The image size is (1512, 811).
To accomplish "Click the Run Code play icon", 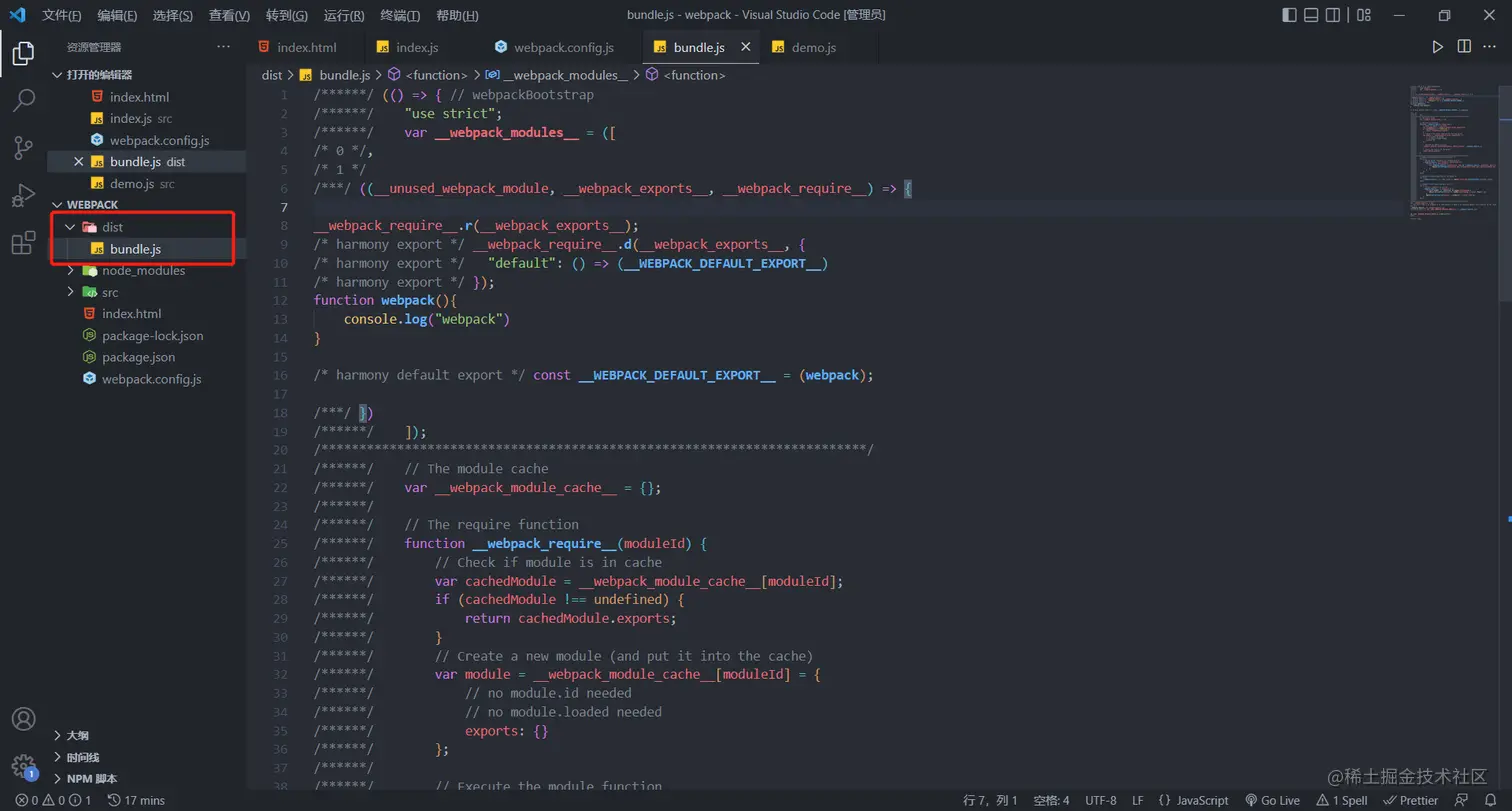I will pyautogui.click(x=1438, y=47).
